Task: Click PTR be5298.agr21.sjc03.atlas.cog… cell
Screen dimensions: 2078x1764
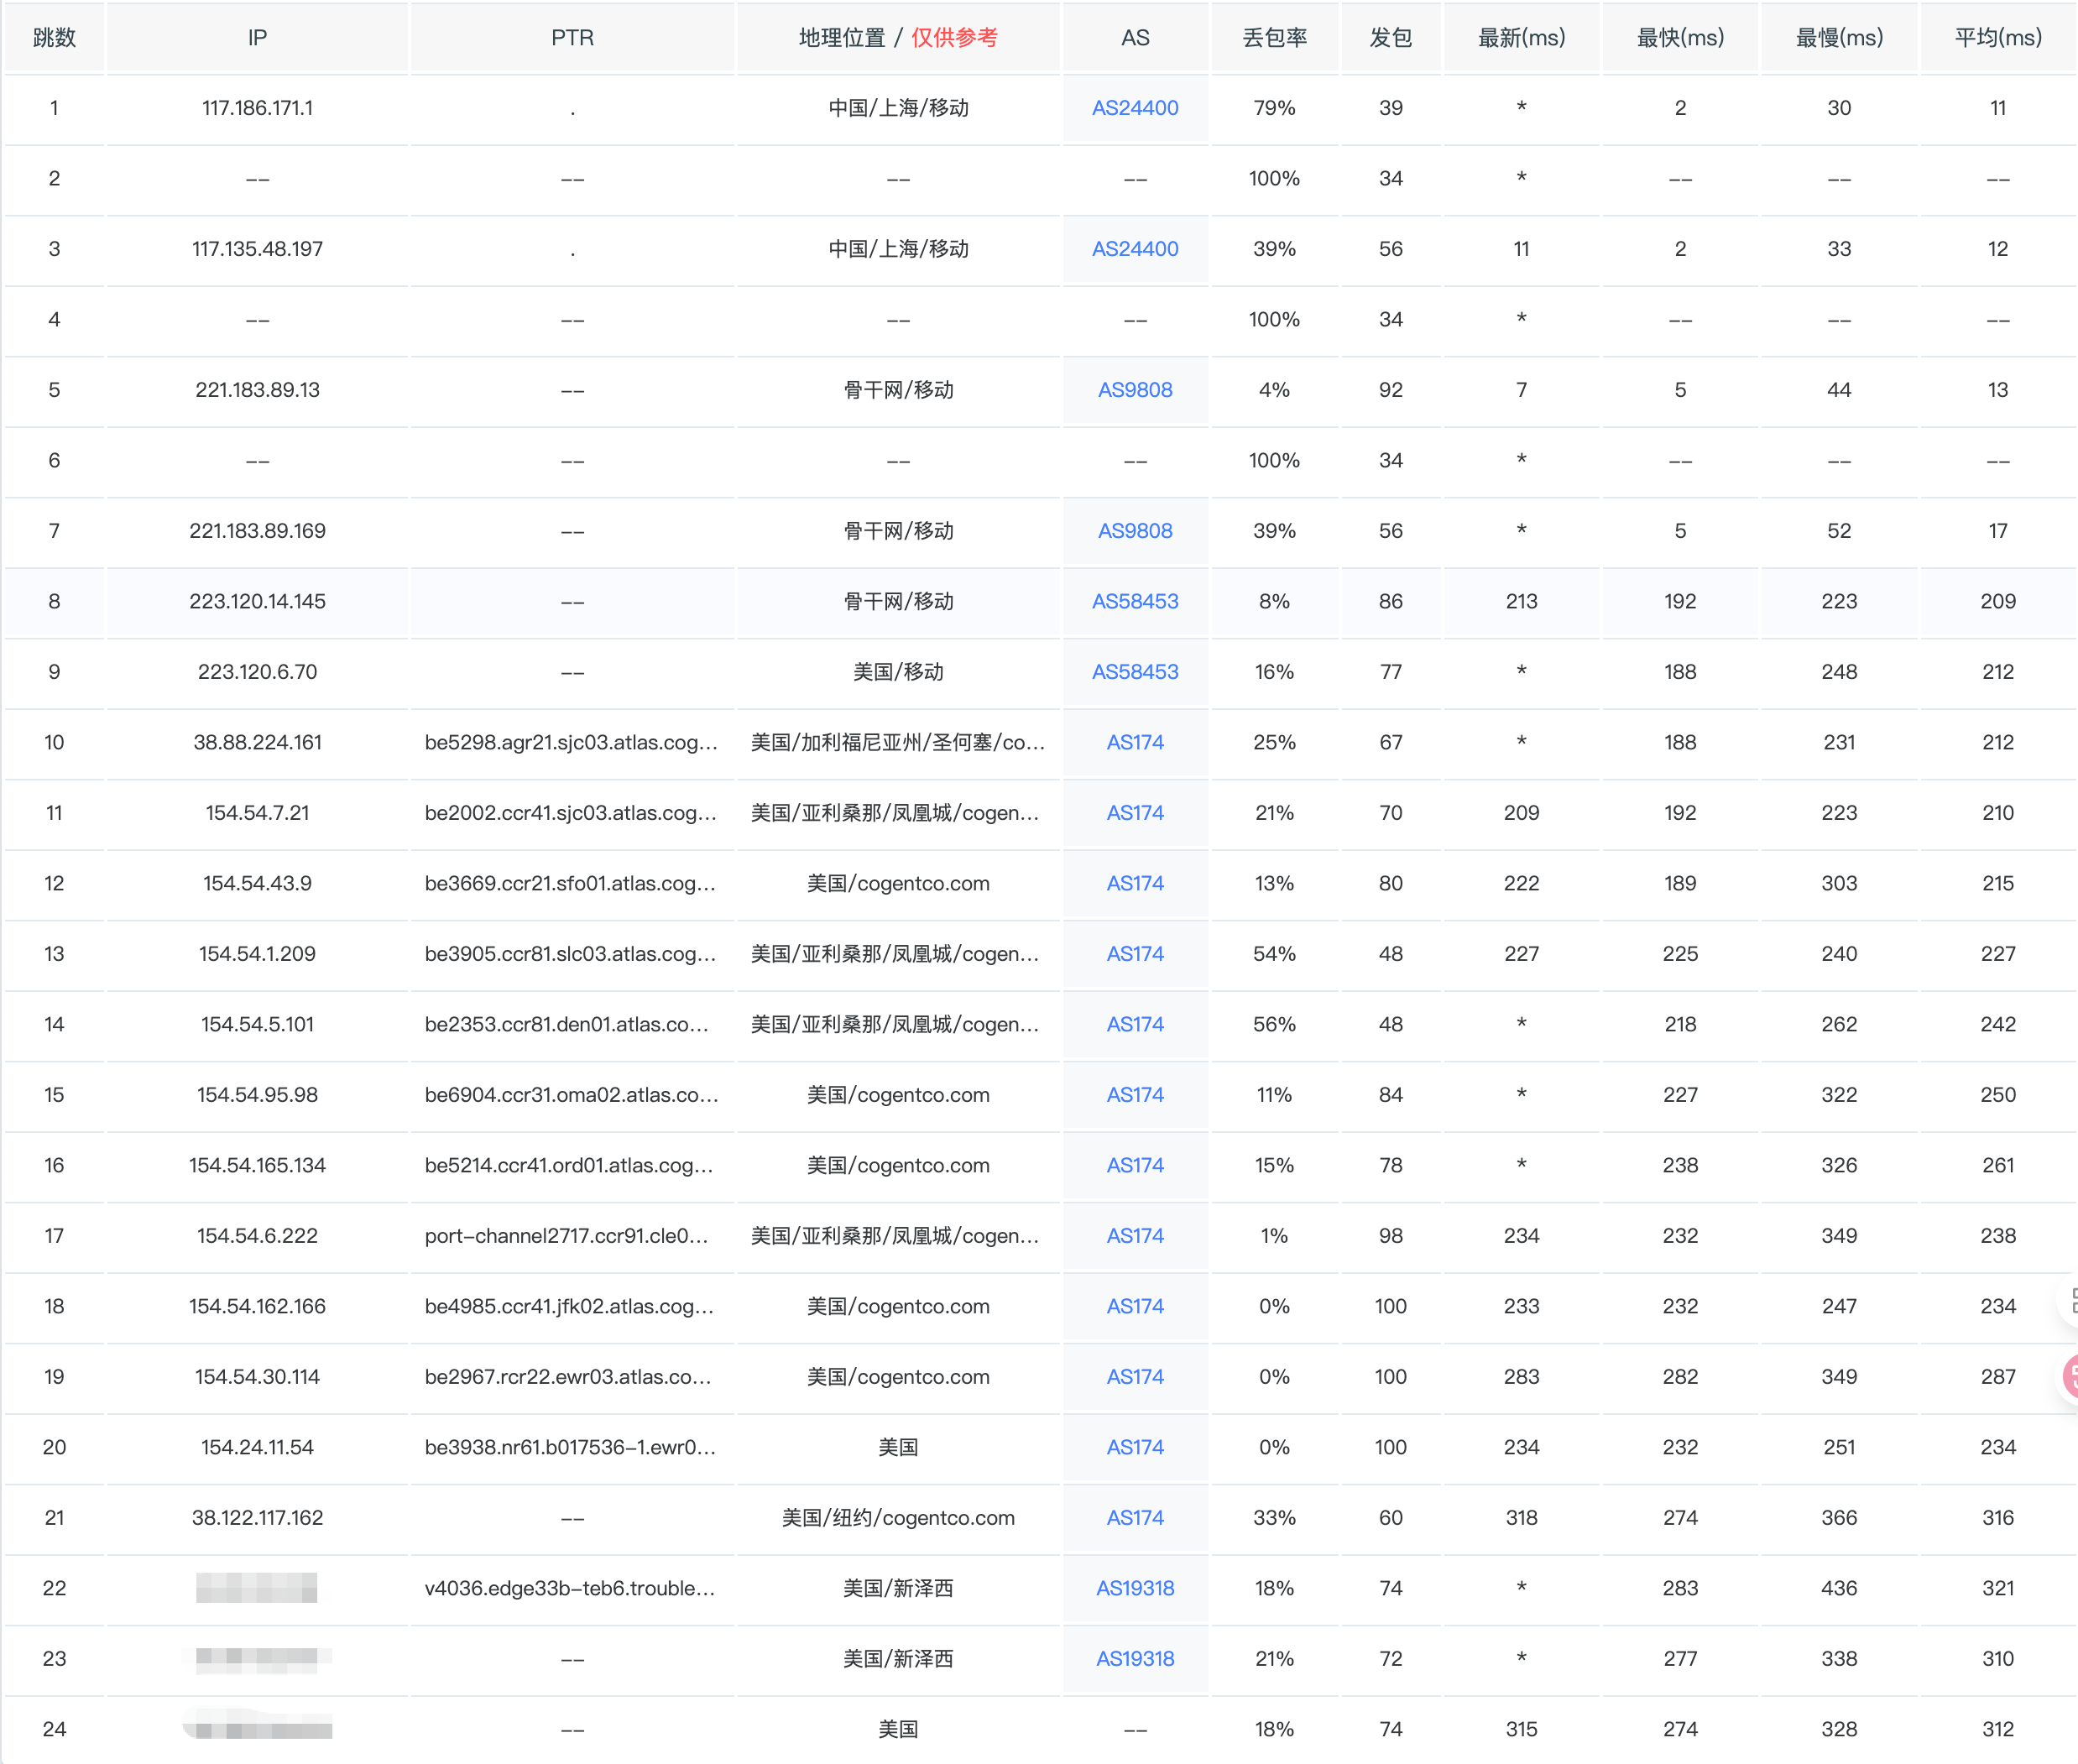Action: [x=571, y=742]
